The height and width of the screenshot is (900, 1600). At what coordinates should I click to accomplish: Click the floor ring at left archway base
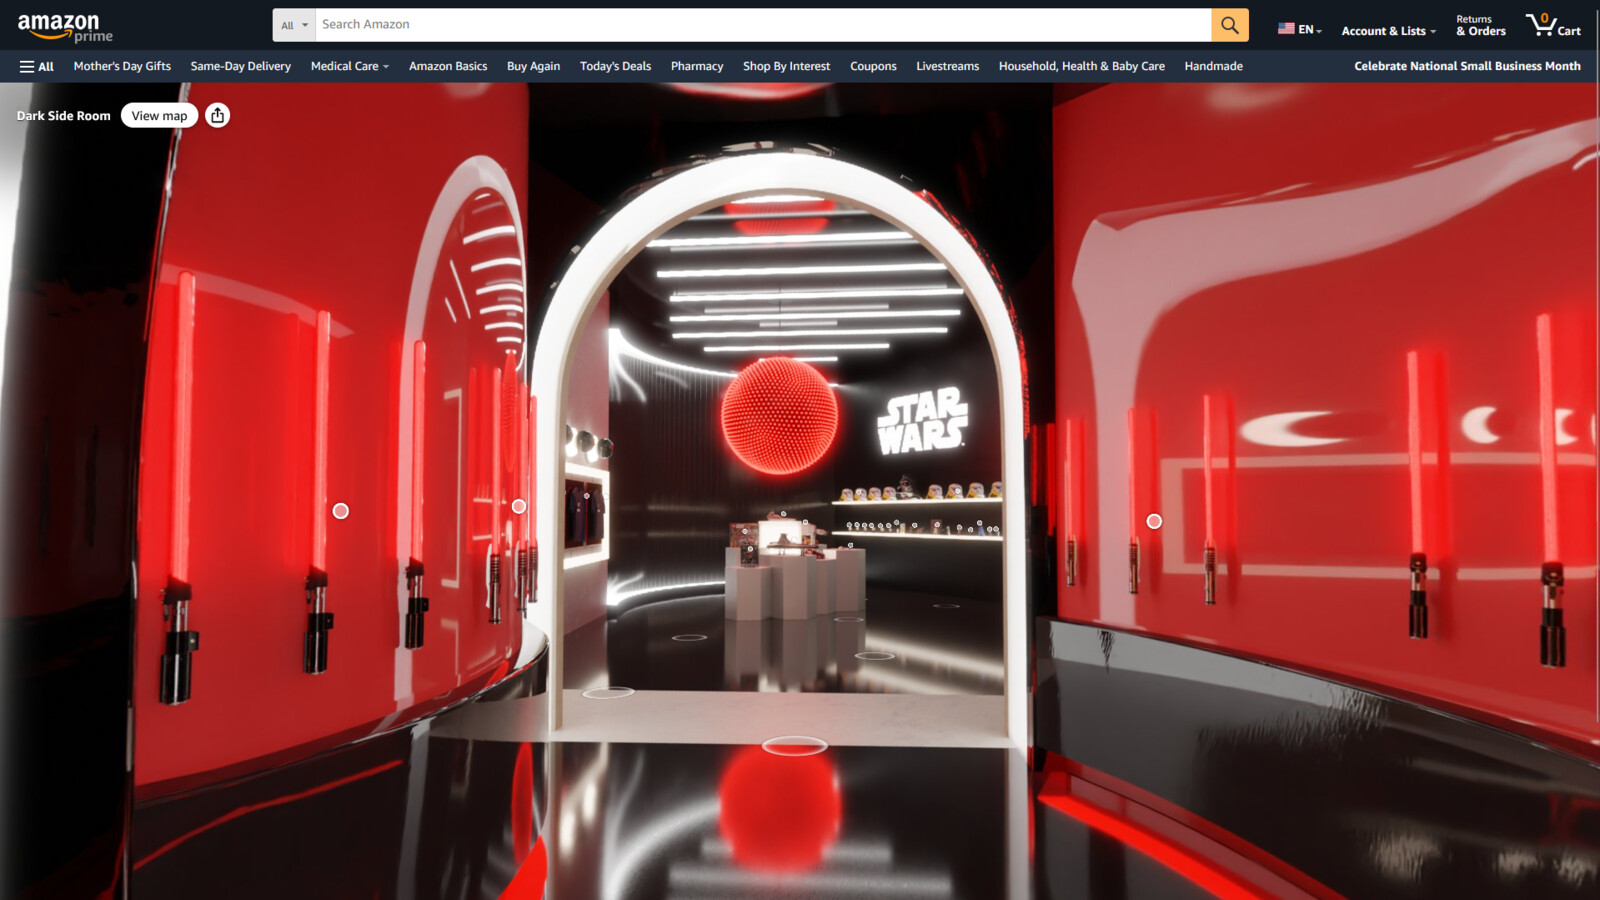click(x=608, y=692)
